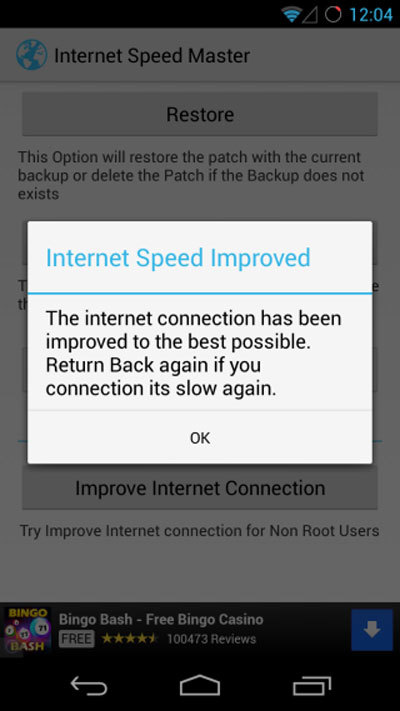The height and width of the screenshot is (711, 400).
Task: Tap the OK button in the dialog
Action: [x=200, y=438]
